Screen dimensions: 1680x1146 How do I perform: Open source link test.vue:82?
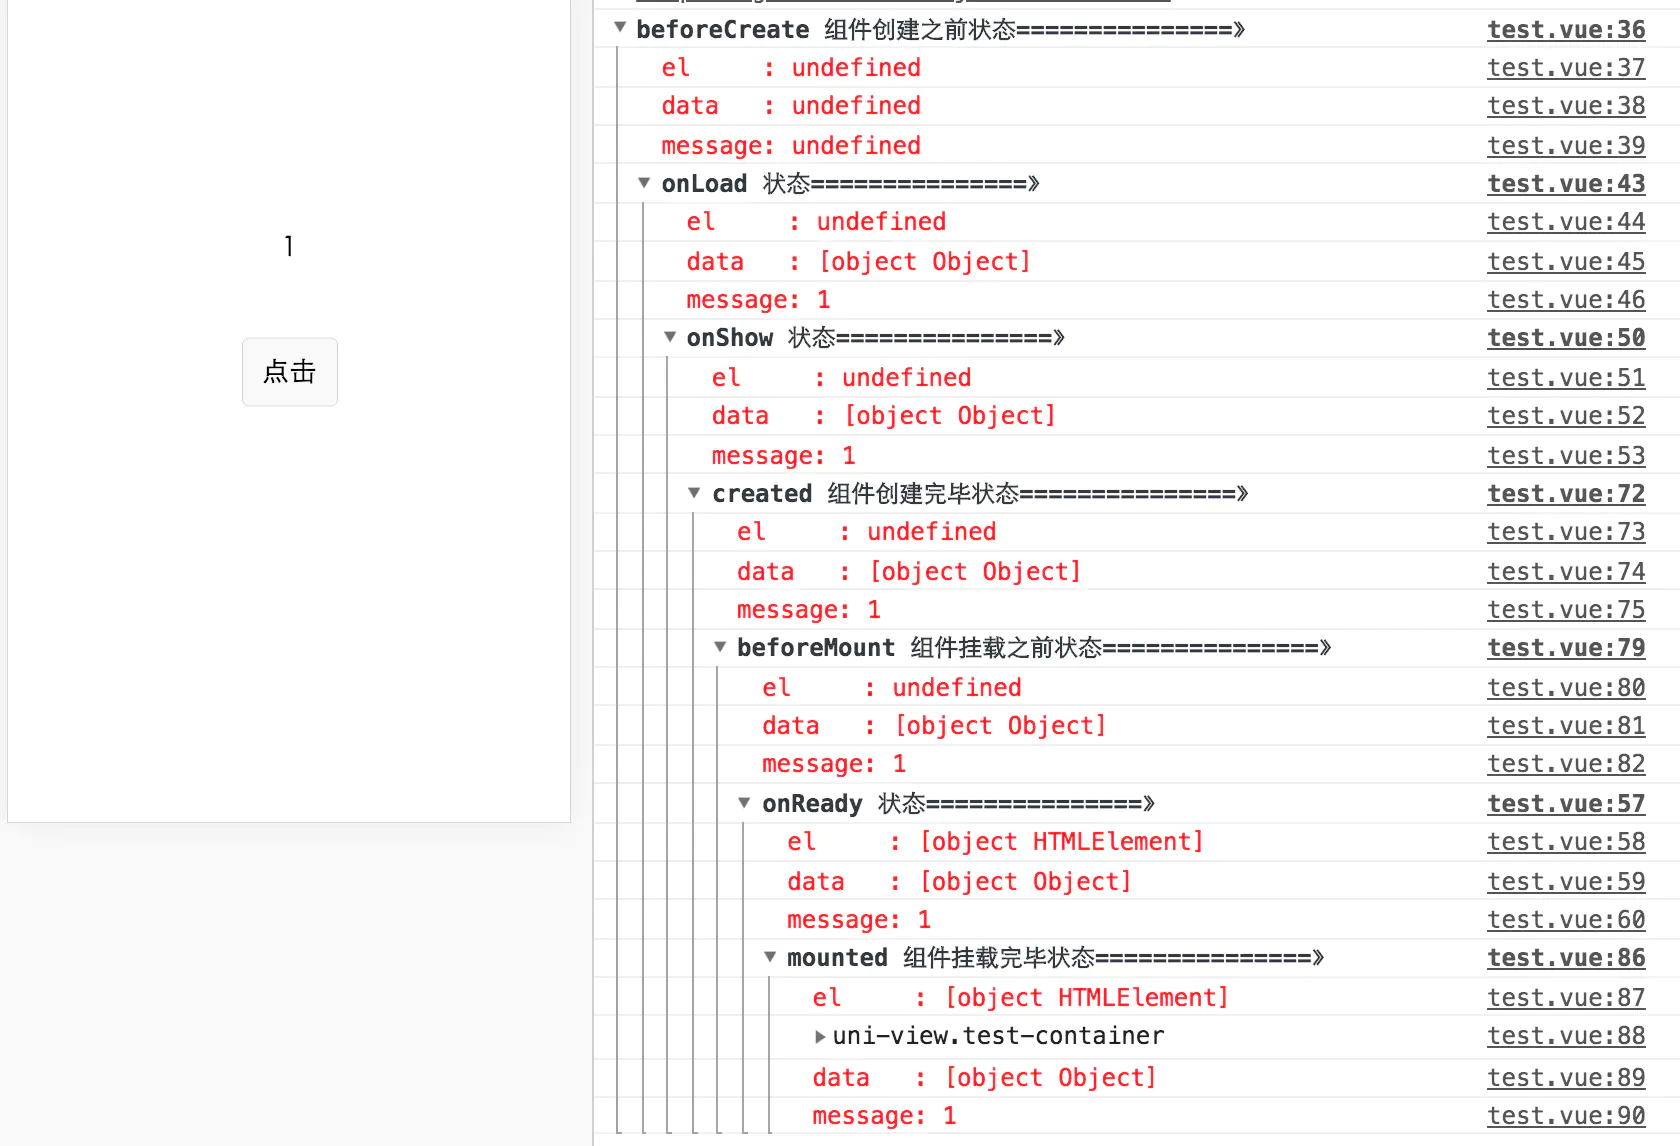click(x=1566, y=764)
